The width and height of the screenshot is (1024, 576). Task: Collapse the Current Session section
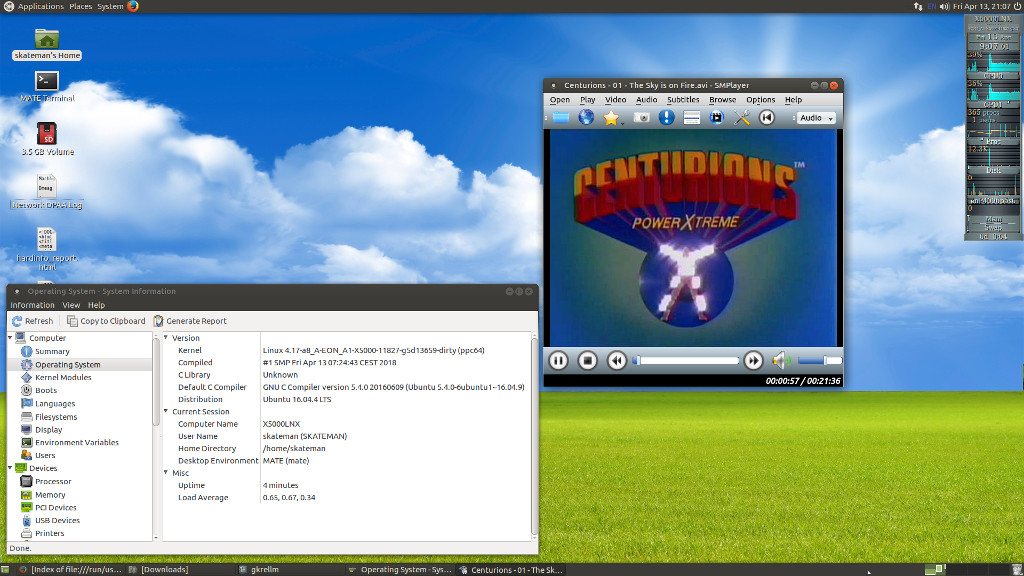(x=166, y=411)
